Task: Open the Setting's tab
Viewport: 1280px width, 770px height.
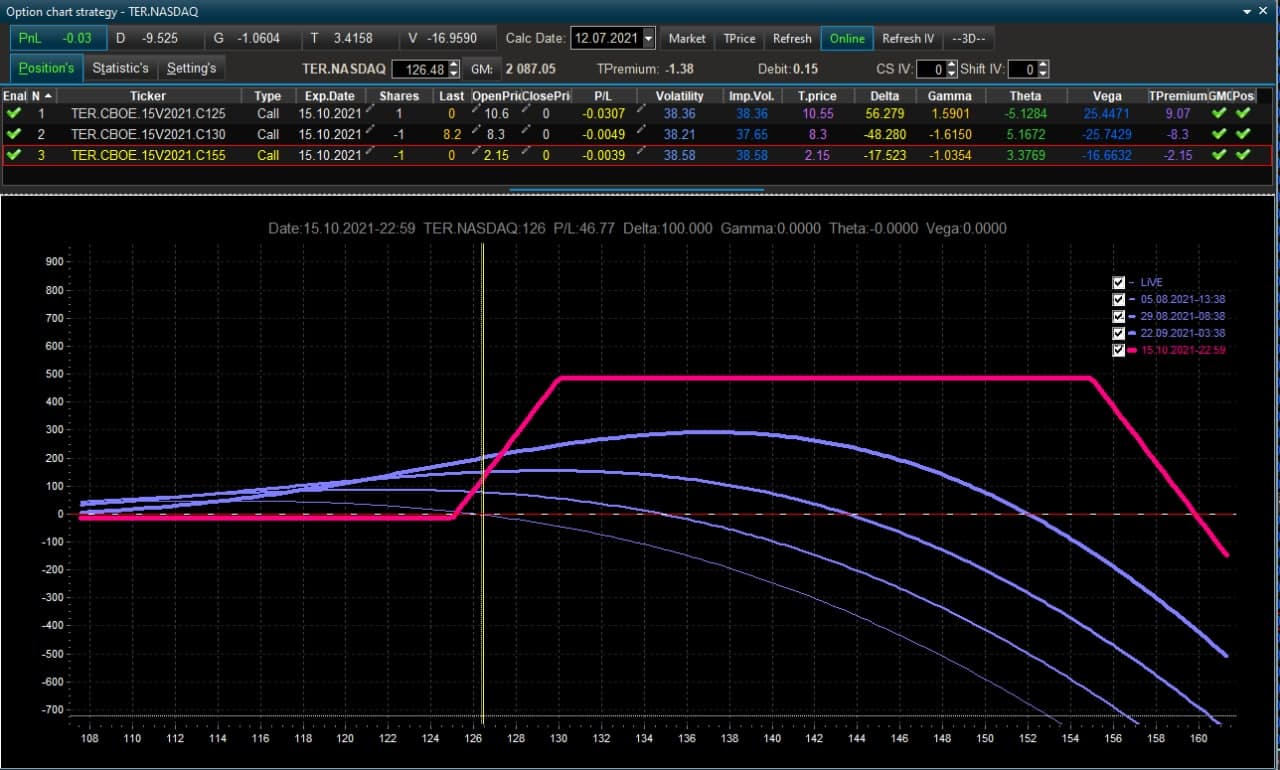Action: pyautogui.click(x=191, y=68)
